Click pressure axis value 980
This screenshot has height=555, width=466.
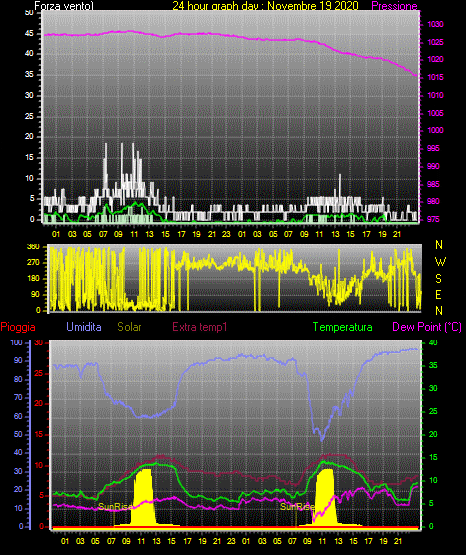(x=433, y=201)
